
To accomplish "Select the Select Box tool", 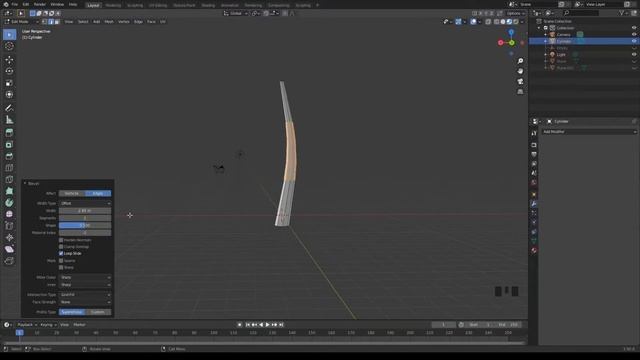I will point(9,35).
